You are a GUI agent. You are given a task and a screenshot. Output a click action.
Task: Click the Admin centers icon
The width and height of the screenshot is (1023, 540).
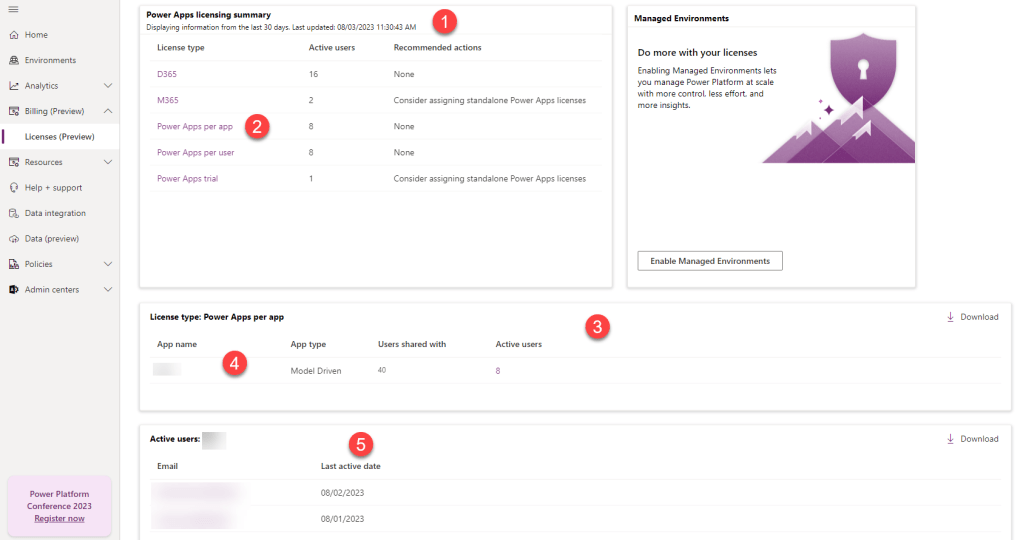[x=14, y=290]
